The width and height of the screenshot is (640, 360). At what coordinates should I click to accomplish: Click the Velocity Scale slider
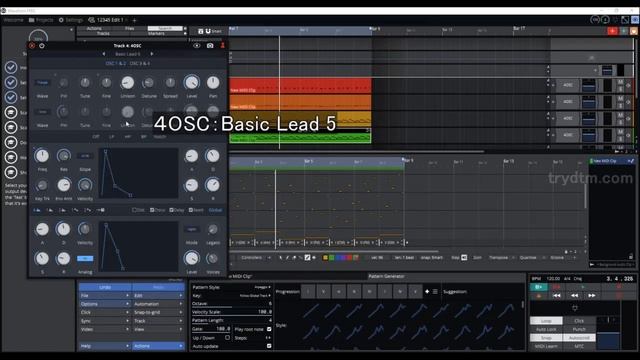click(231, 312)
